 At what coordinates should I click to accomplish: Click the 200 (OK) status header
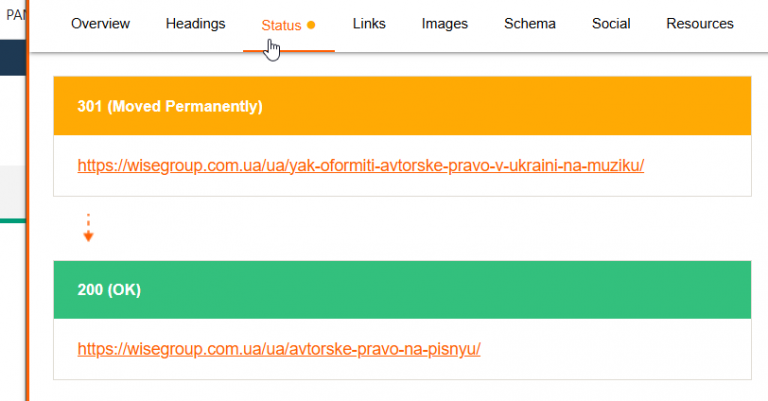(x=402, y=290)
